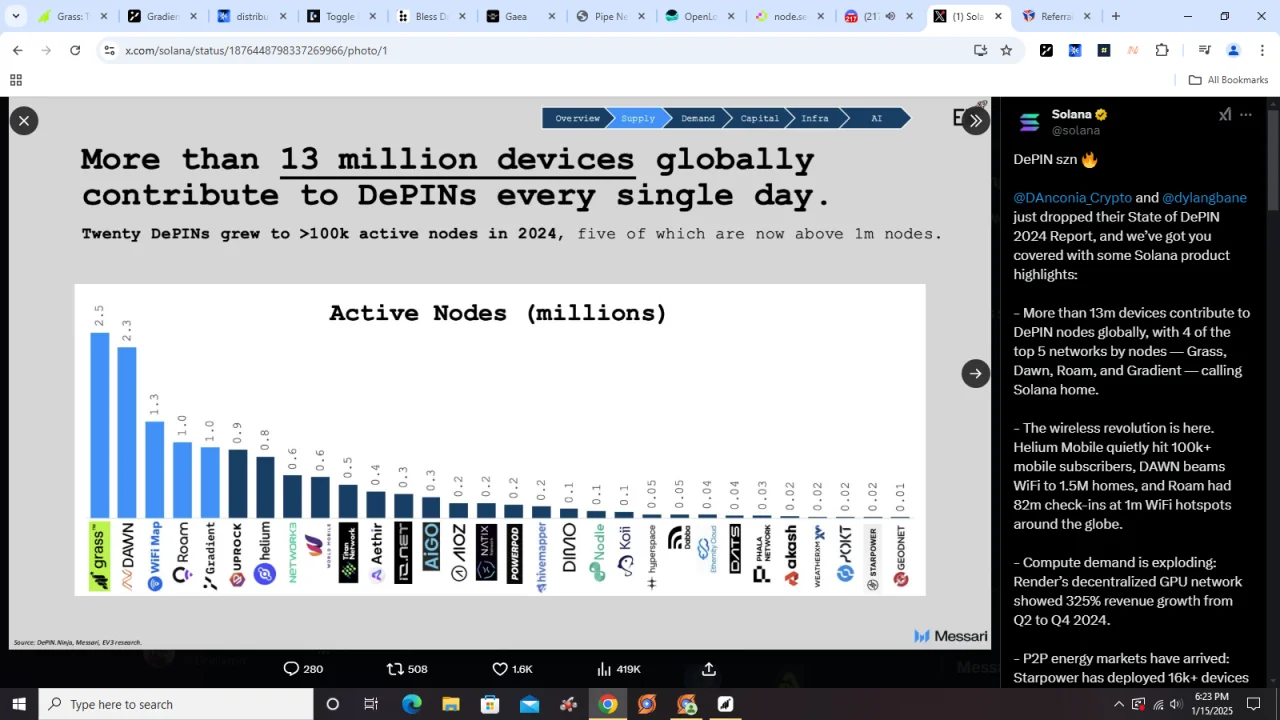Reload the current page
This screenshot has height=720, width=1280.
(75, 50)
